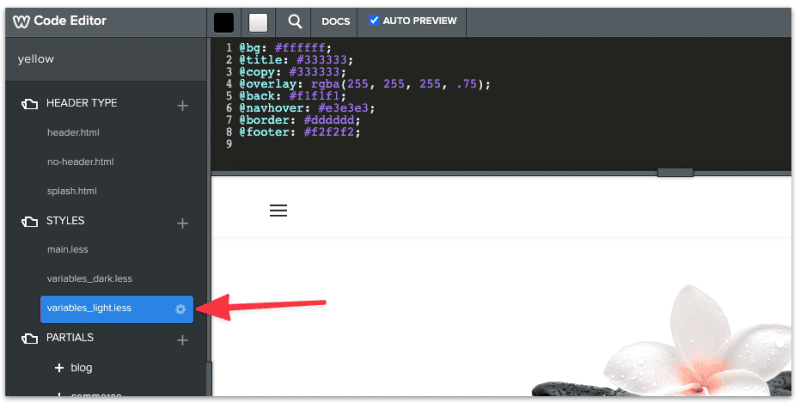Click the Weebly logo icon
This screenshot has width=800, height=404.
[21, 21]
